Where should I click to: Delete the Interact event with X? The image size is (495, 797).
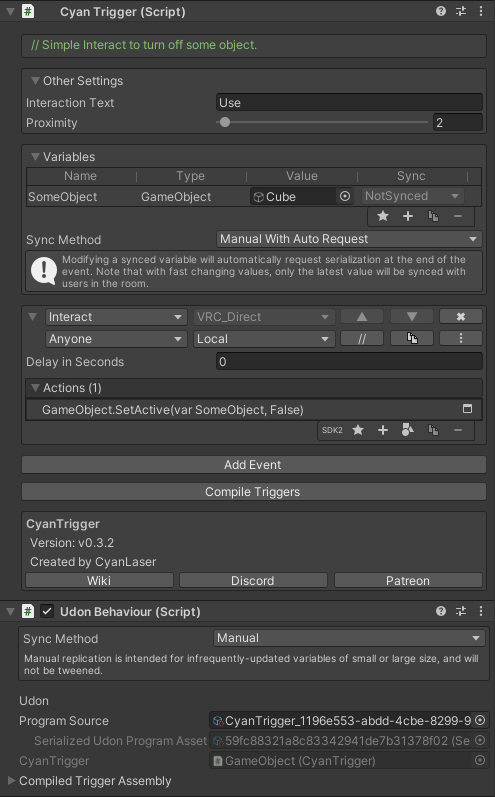pyautogui.click(x=461, y=317)
